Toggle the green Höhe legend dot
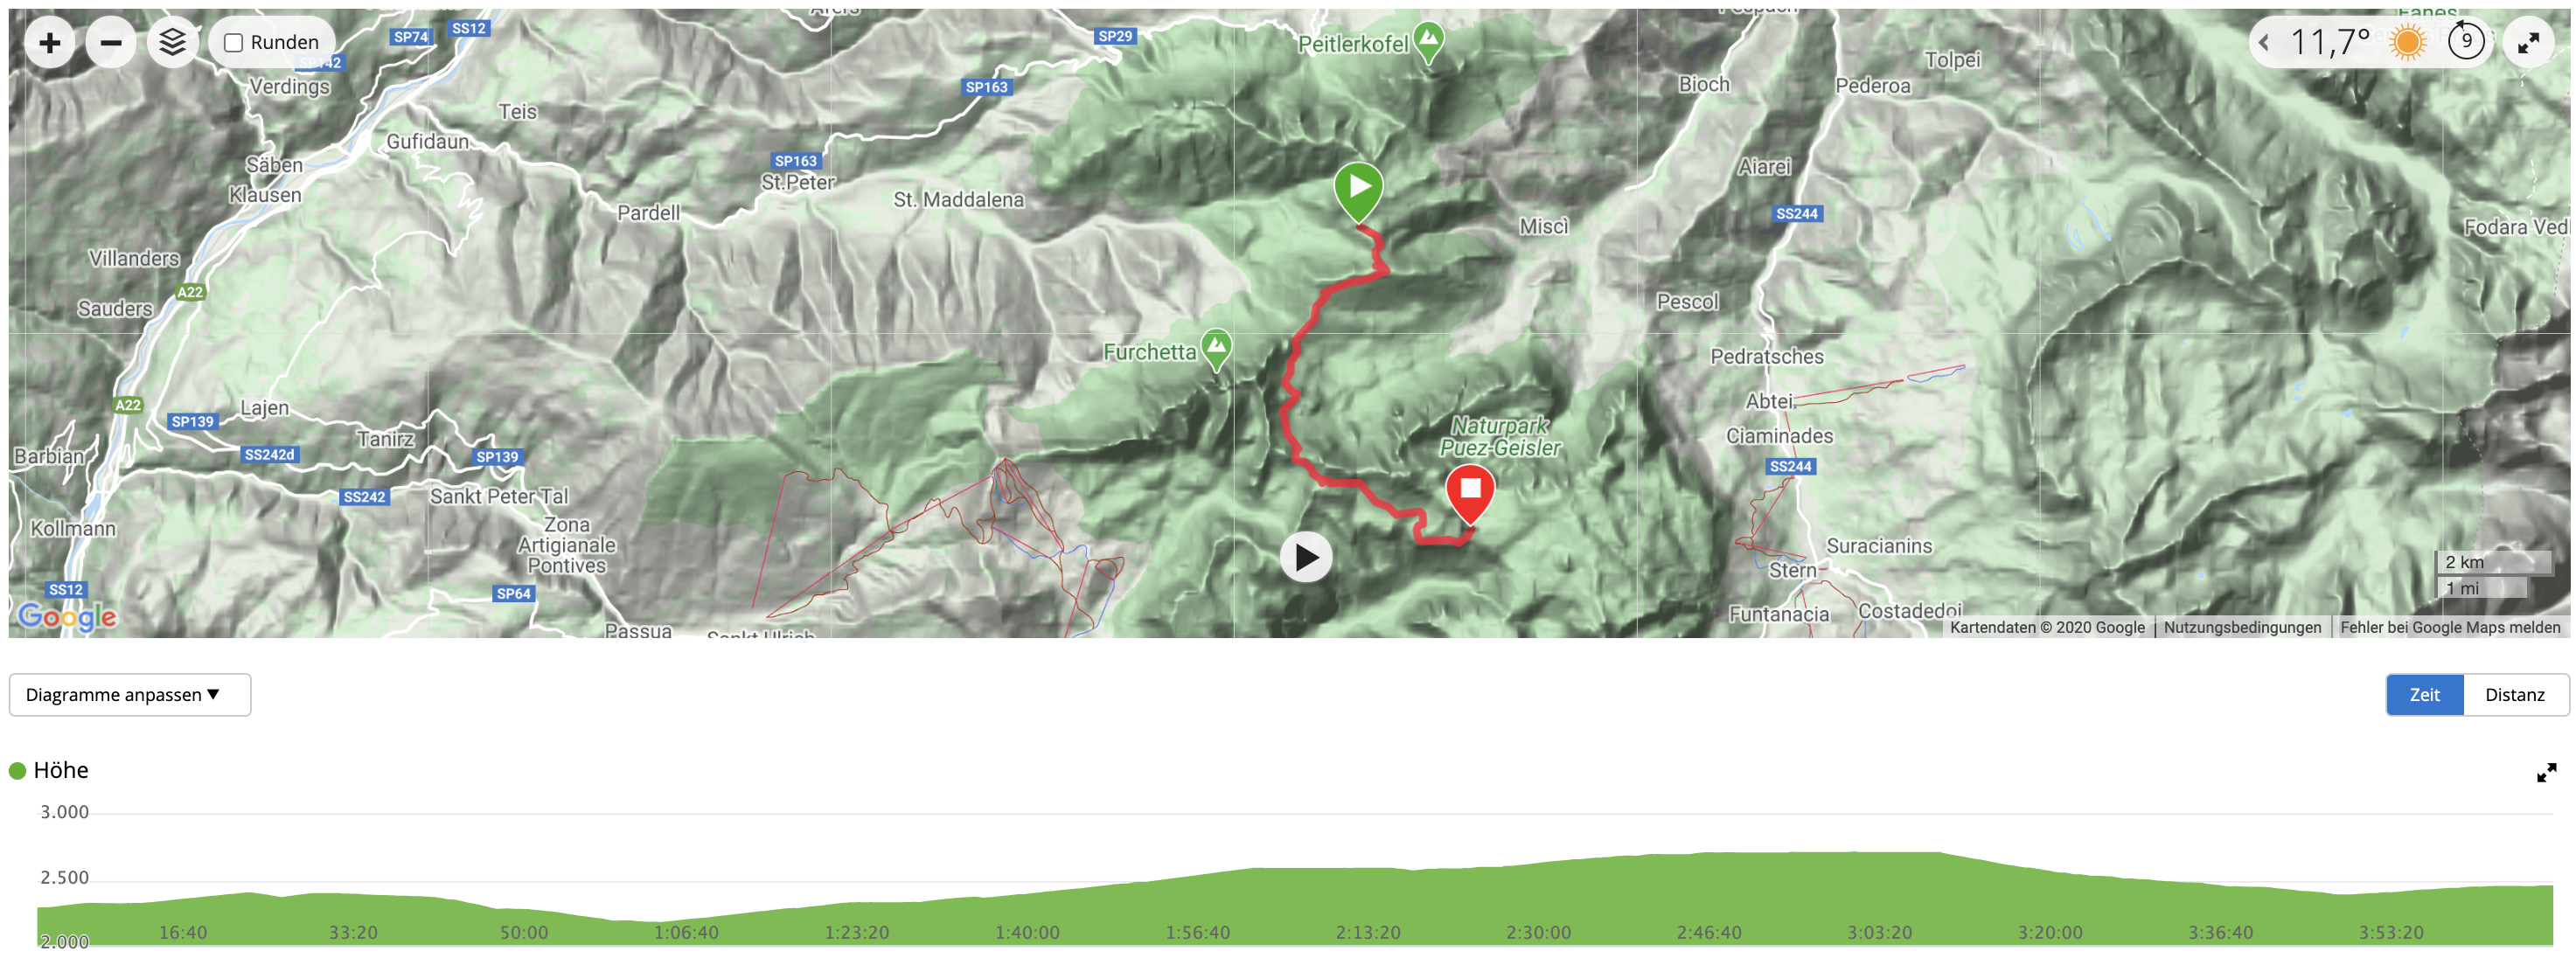The width and height of the screenshot is (2576, 958). click(17, 771)
